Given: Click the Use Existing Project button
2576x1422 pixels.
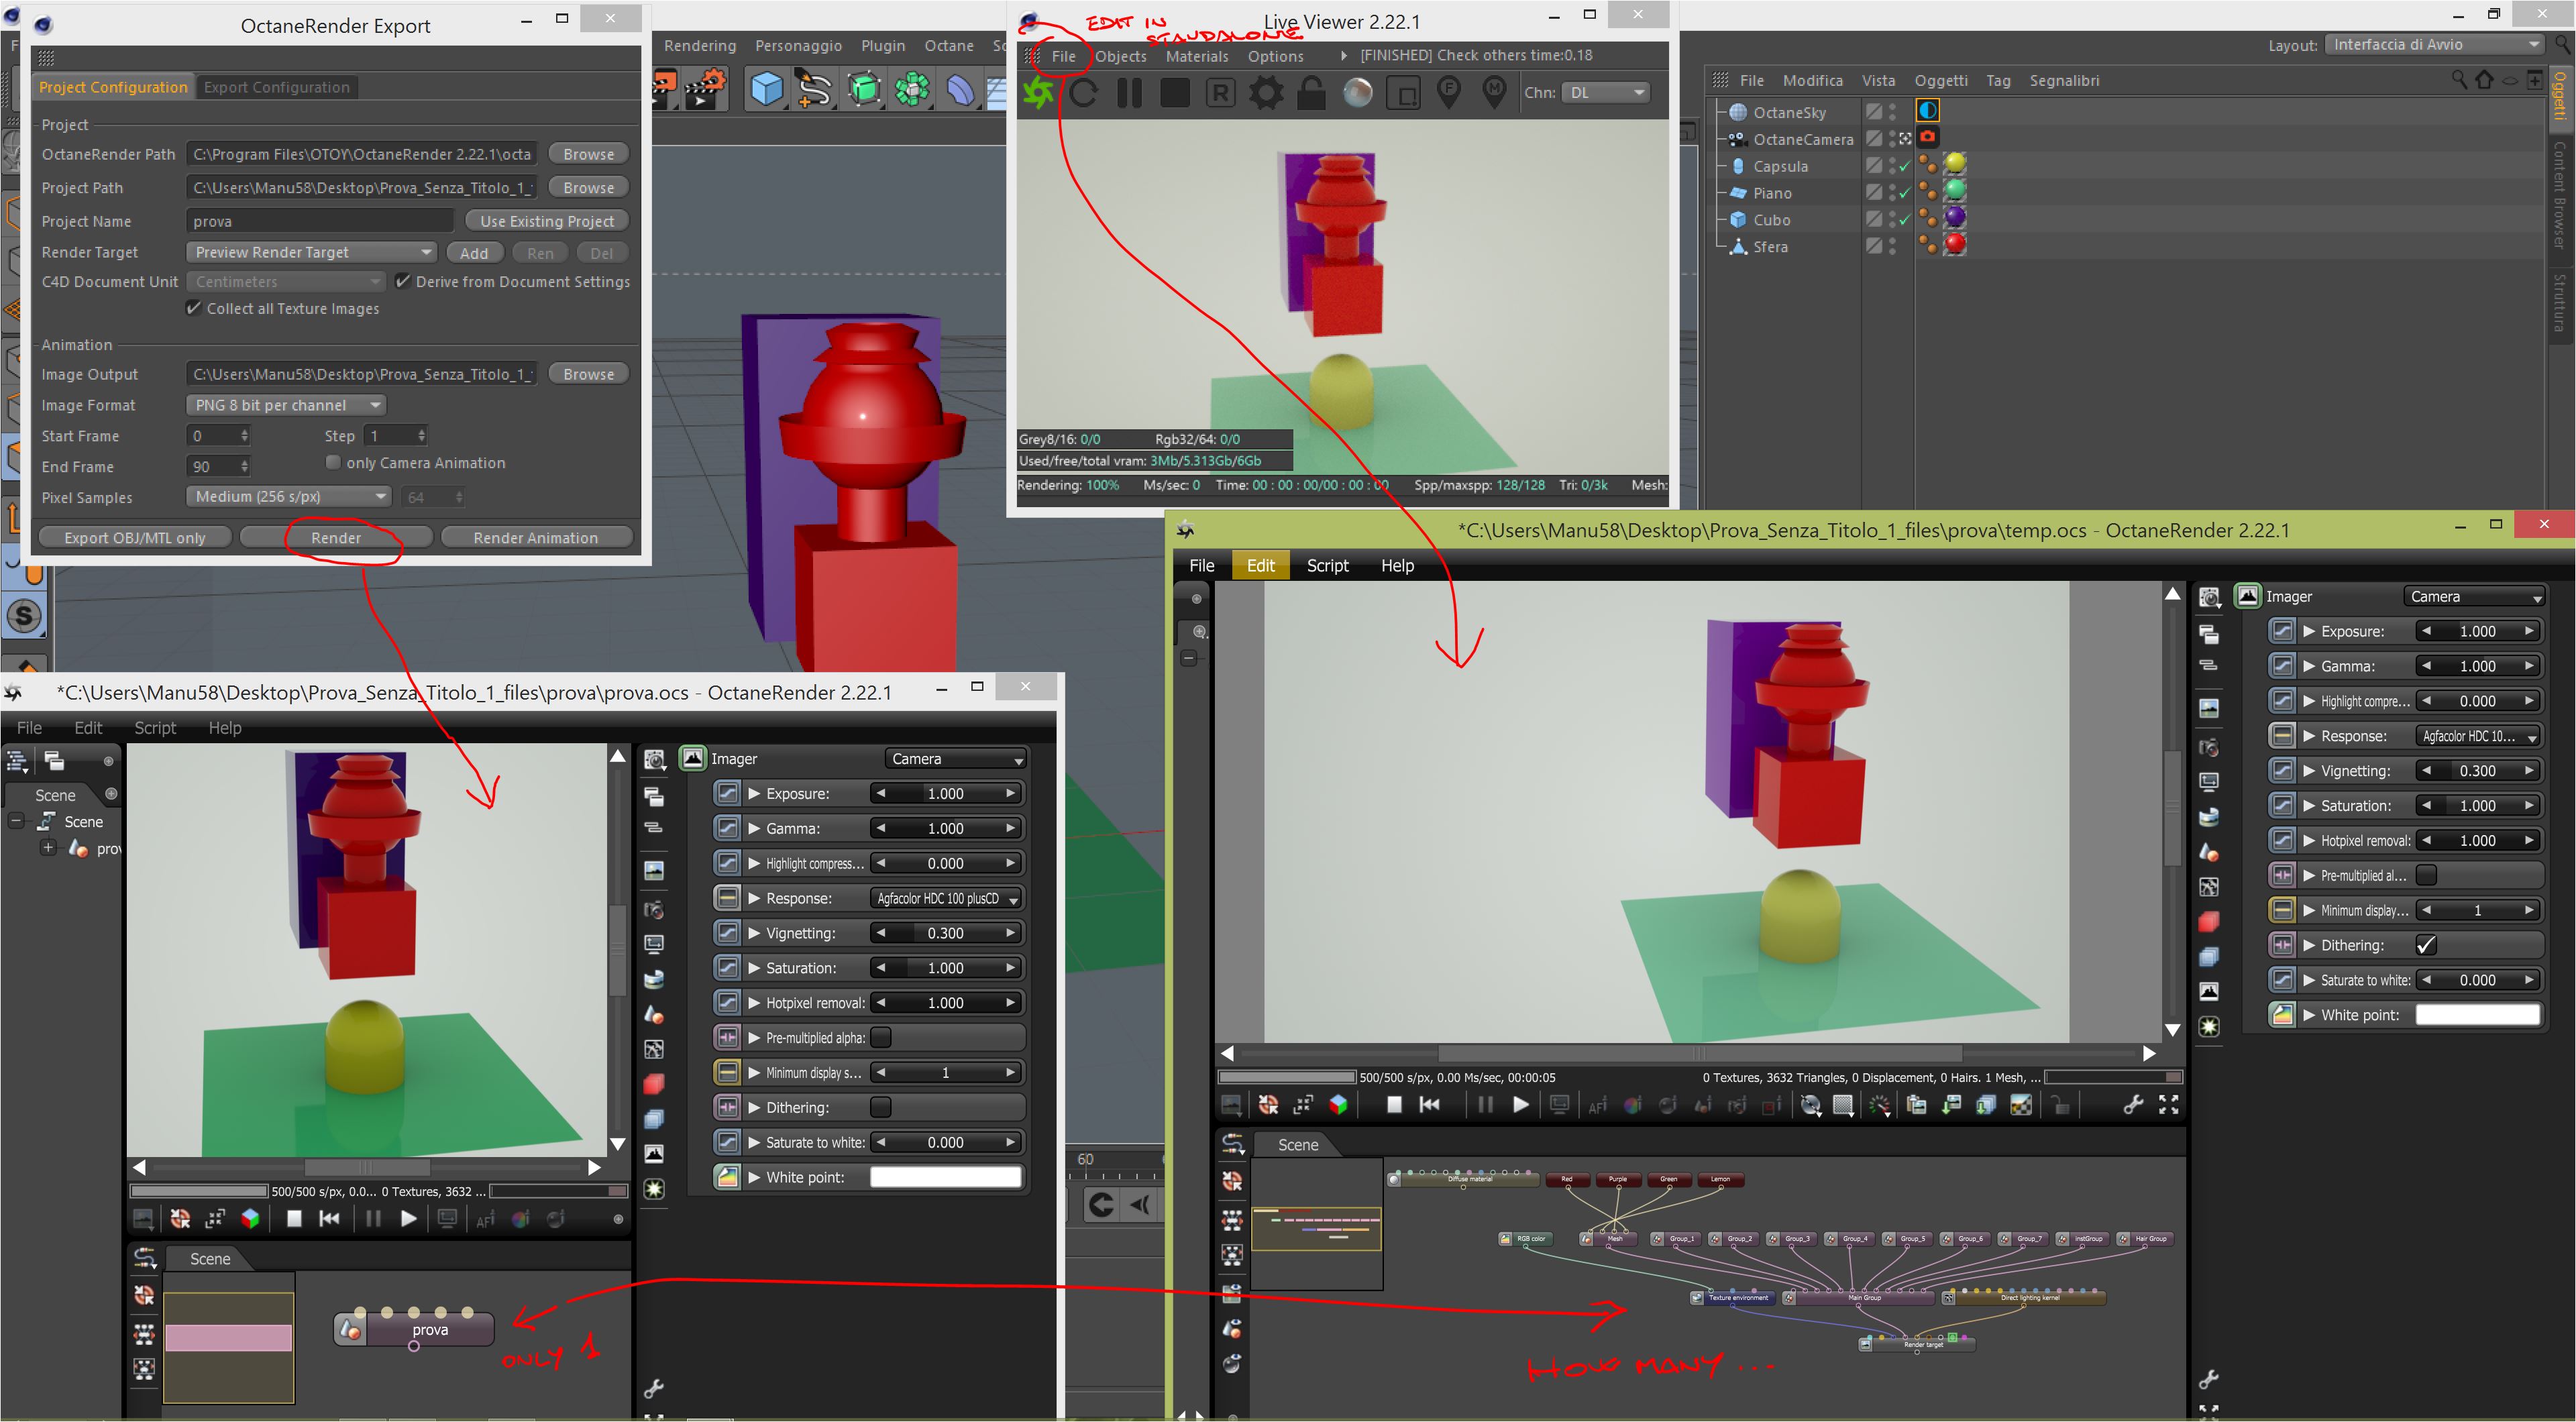Looking at the screenshot, I should tap(546, 221).
